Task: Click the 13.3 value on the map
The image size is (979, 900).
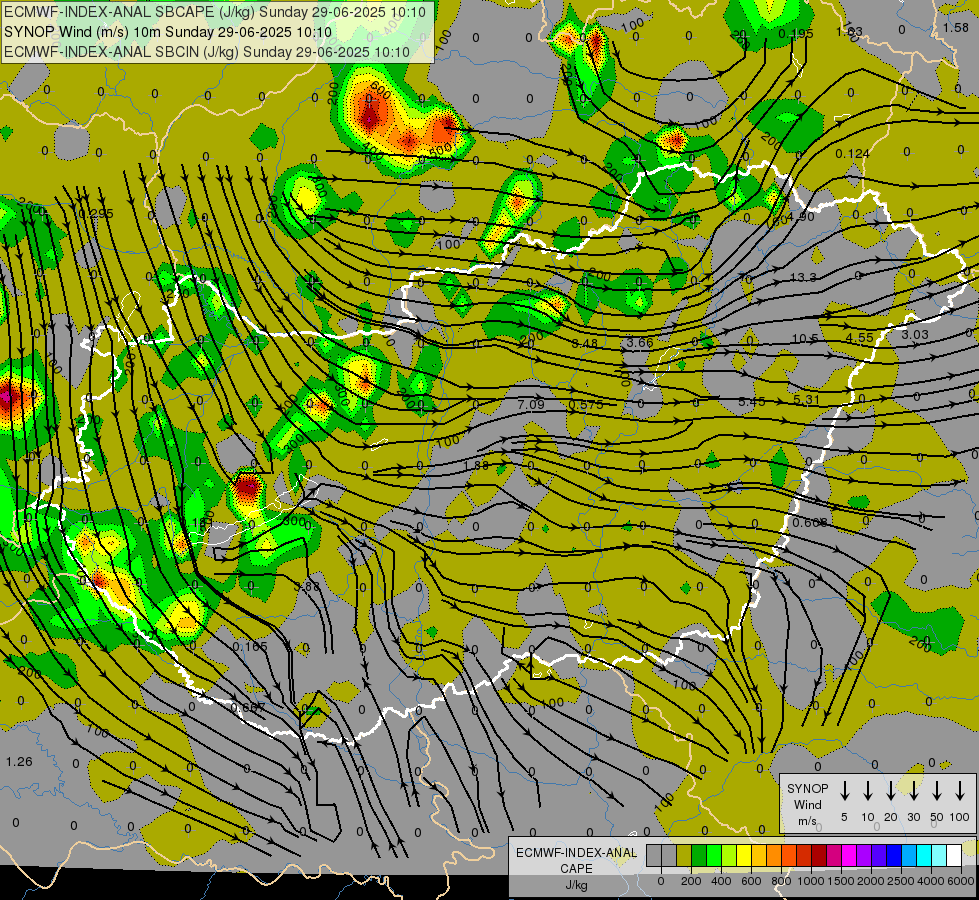Action: pyautogui.click(x=803, y=277)
